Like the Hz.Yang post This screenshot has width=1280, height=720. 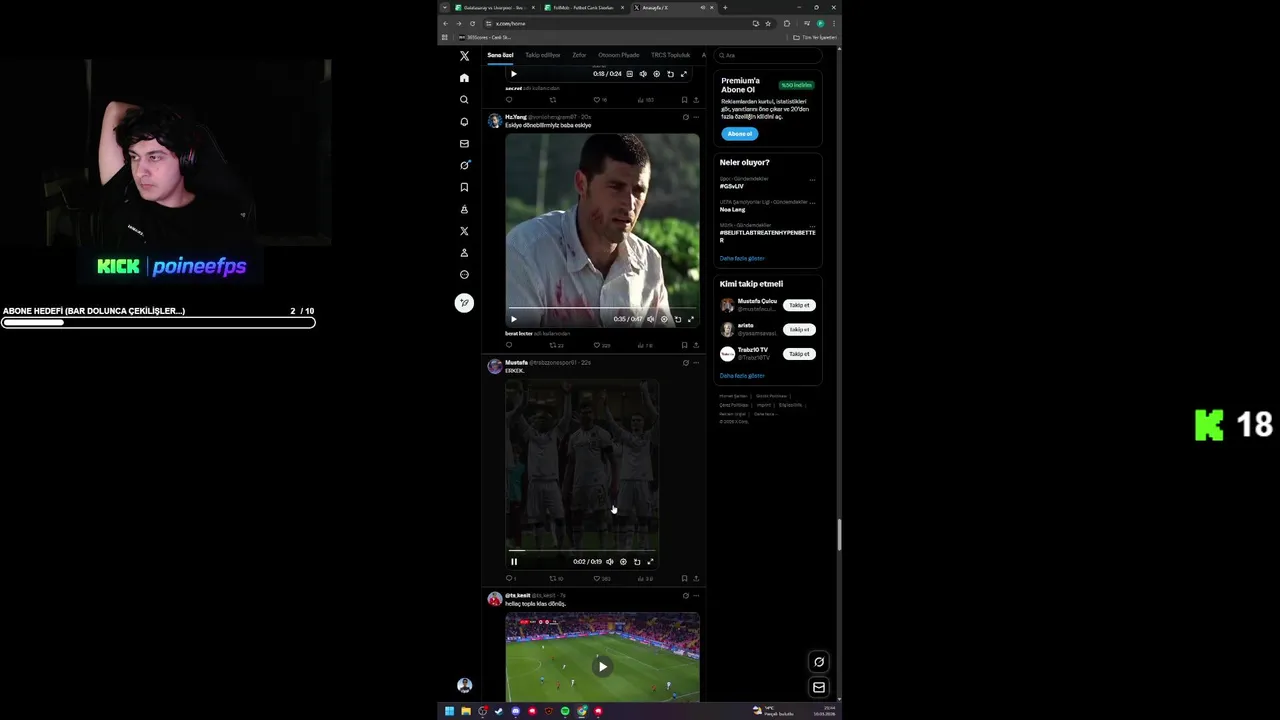(x=597, y=345)
